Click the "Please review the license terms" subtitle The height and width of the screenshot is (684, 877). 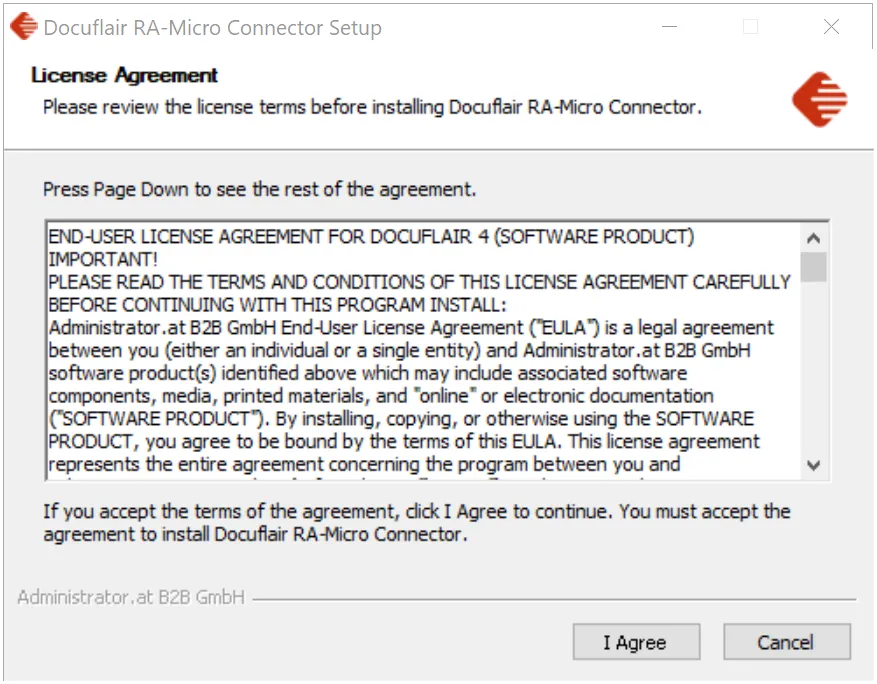pos(371,107)
